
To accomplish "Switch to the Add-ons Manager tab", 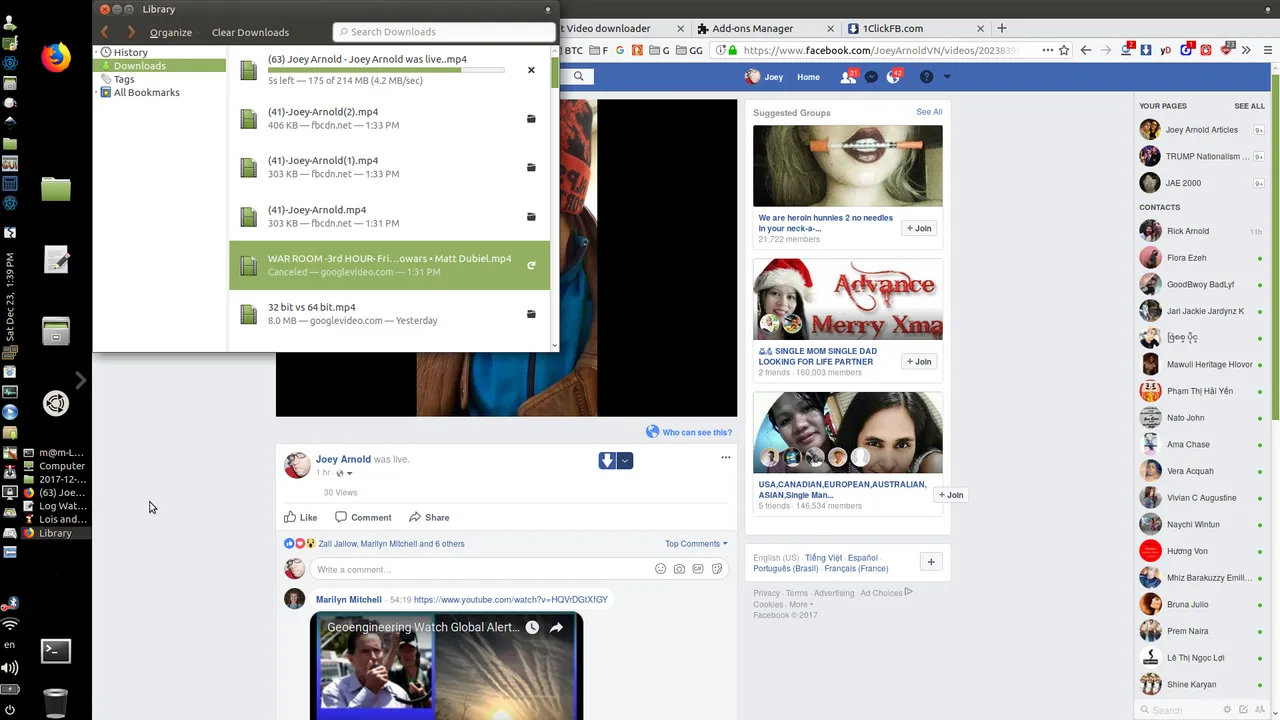I will tap(764, 28).
